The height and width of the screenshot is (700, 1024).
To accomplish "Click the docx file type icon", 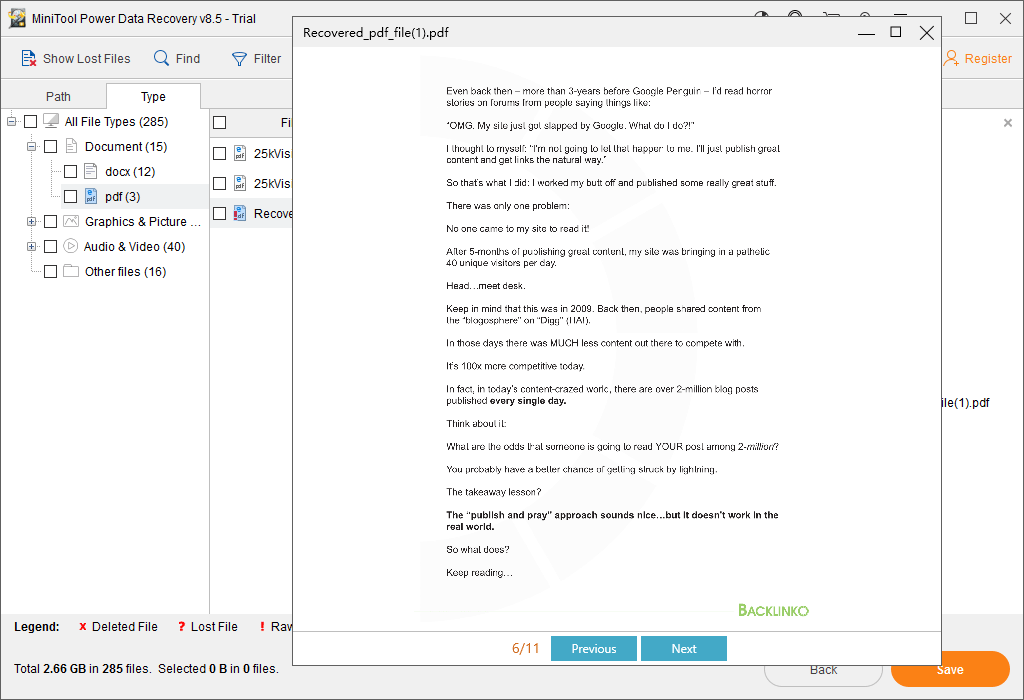I will 91,171.
